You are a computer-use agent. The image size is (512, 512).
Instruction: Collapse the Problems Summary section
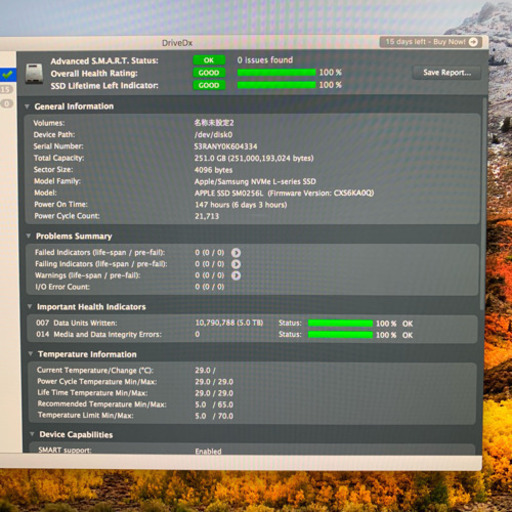coord(29,236)
